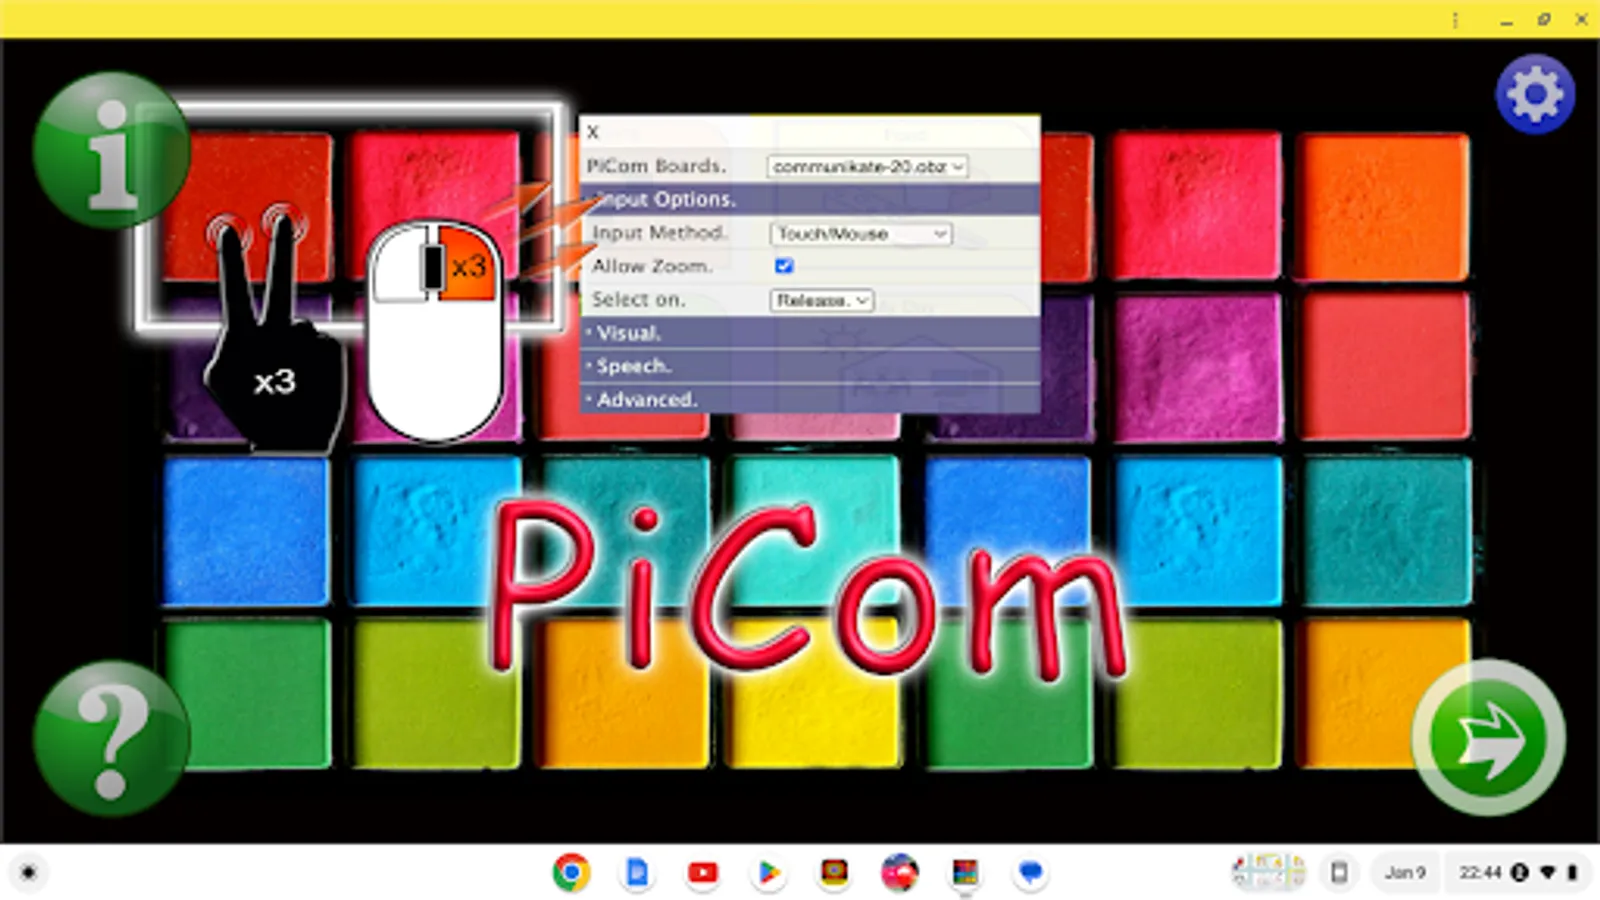The width and height of the screenshot is (1600, 900).
Task: Open the PiCom Boards dropdown
Action: click(867, 166)
